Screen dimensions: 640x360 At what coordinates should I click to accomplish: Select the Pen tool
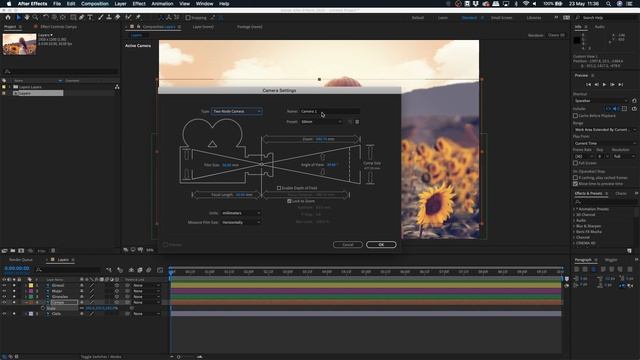click(x=82, y=18)
